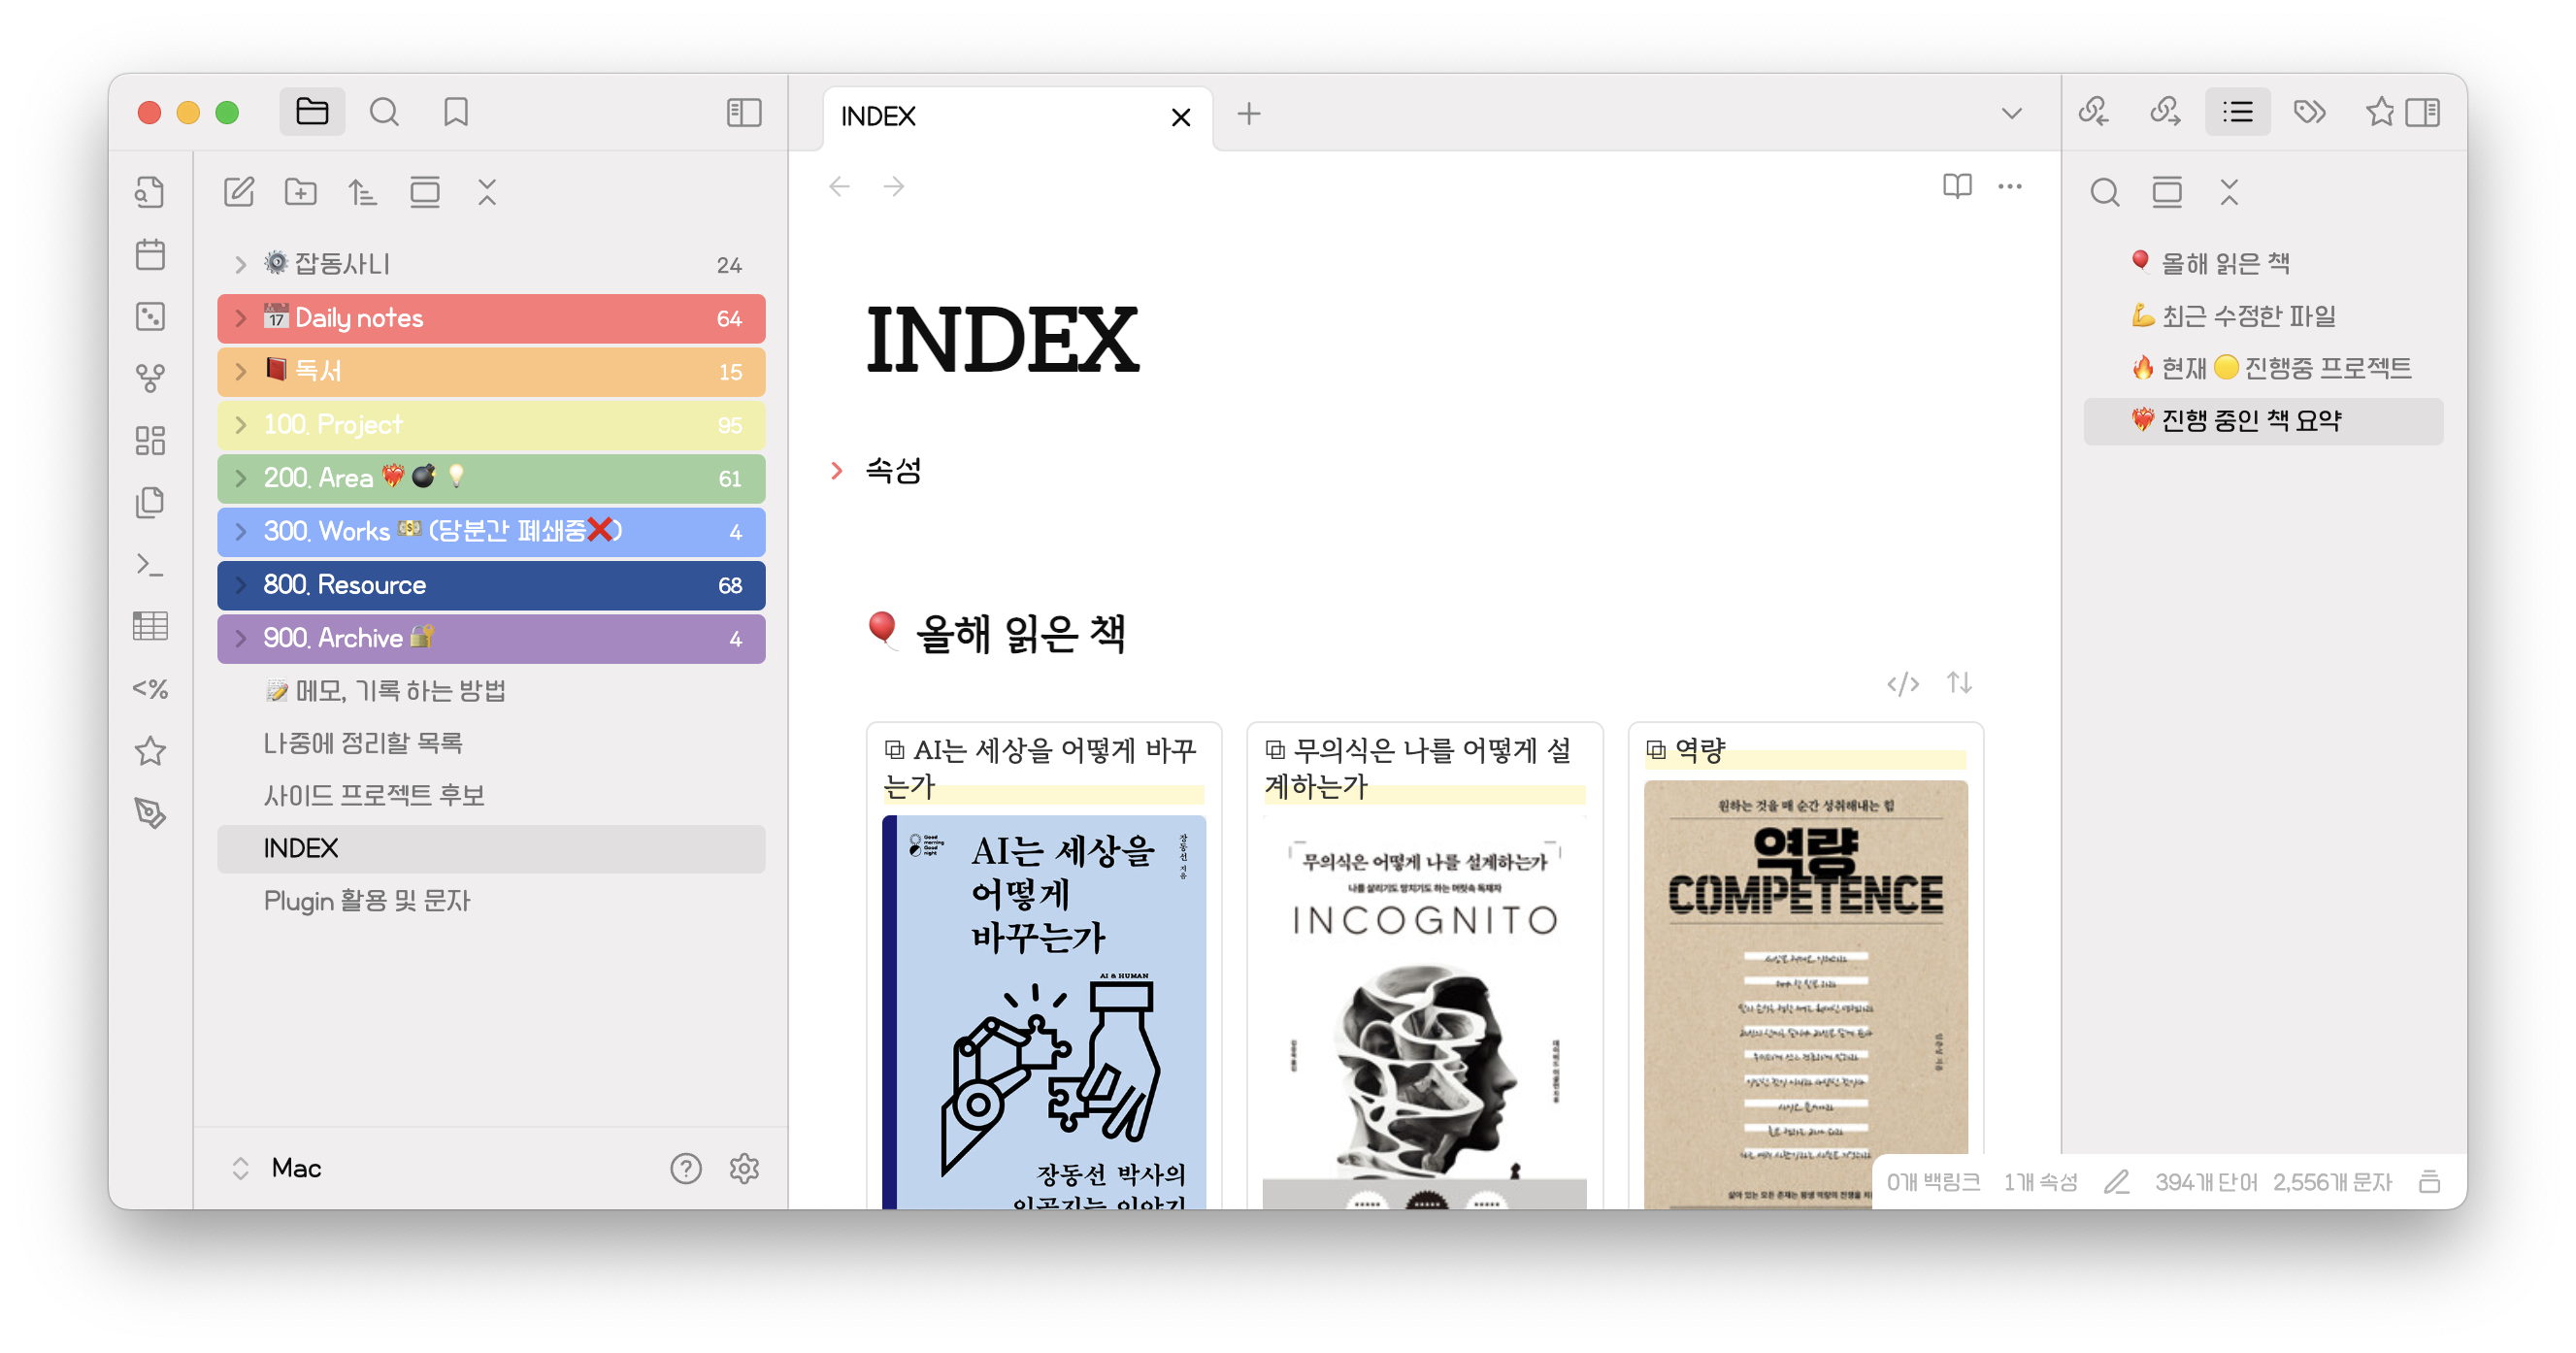2576x1353 pixels.
Task: Open graph view icon in ribbon
Action: pos(150,378)
